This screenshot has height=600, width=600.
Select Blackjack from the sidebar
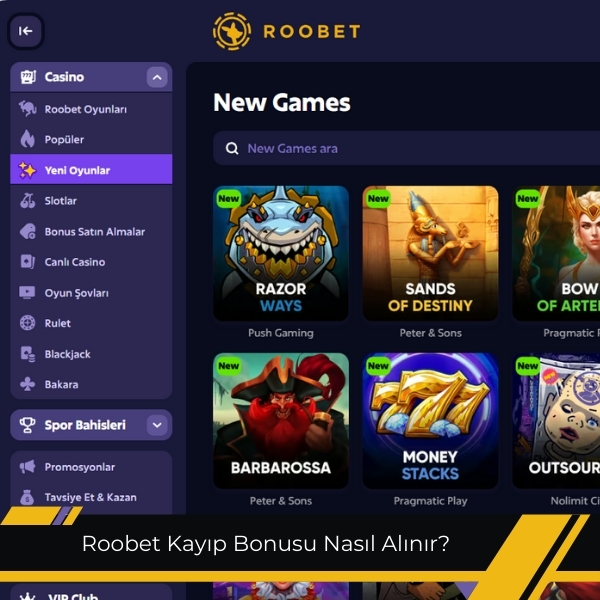tap(91, 354)
